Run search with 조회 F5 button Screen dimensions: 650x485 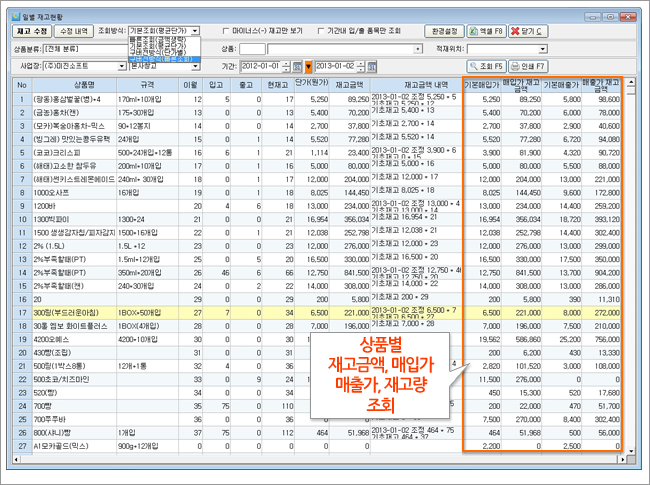[486, 66]
